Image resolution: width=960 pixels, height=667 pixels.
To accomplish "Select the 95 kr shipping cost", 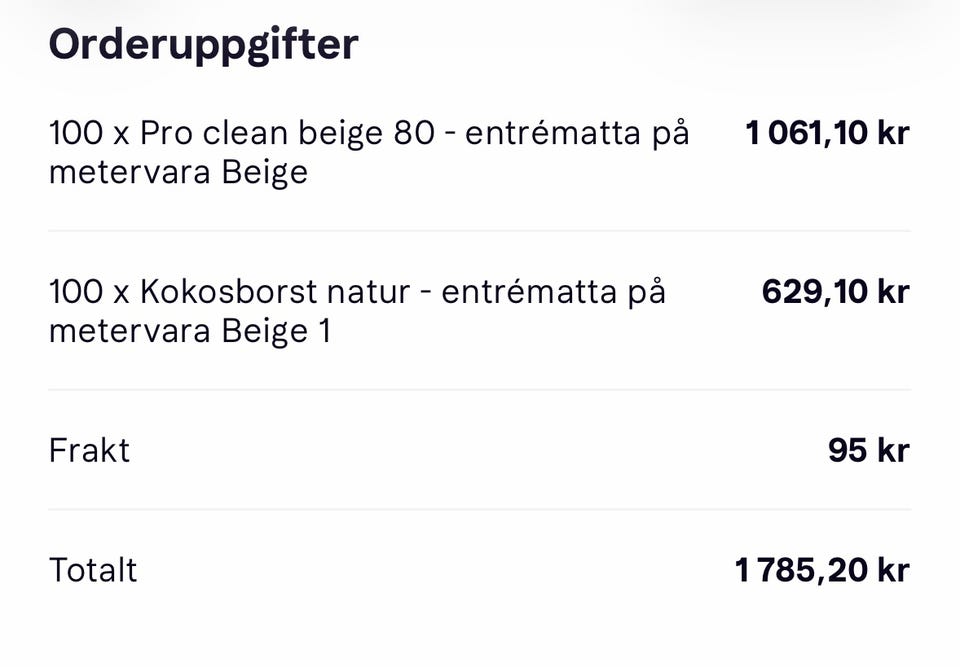I will tap(868, 450).
